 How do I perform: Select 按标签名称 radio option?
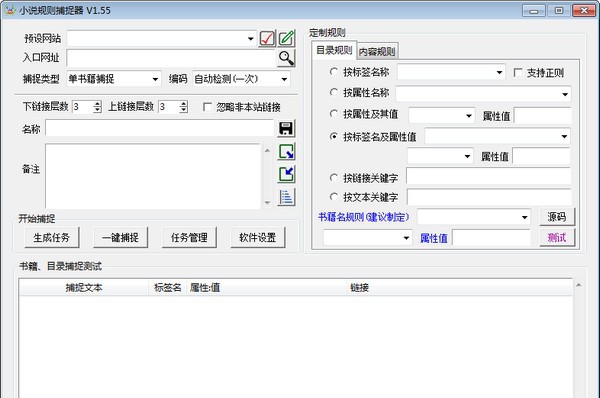[334, 72]
